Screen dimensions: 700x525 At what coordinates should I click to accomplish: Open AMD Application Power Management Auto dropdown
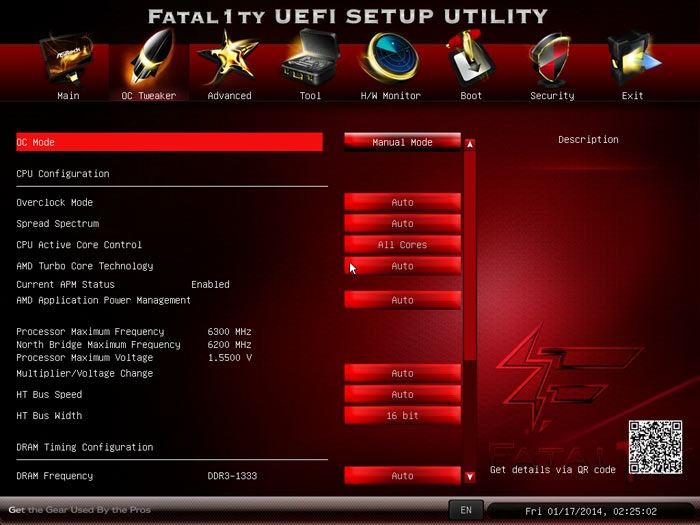402,300
